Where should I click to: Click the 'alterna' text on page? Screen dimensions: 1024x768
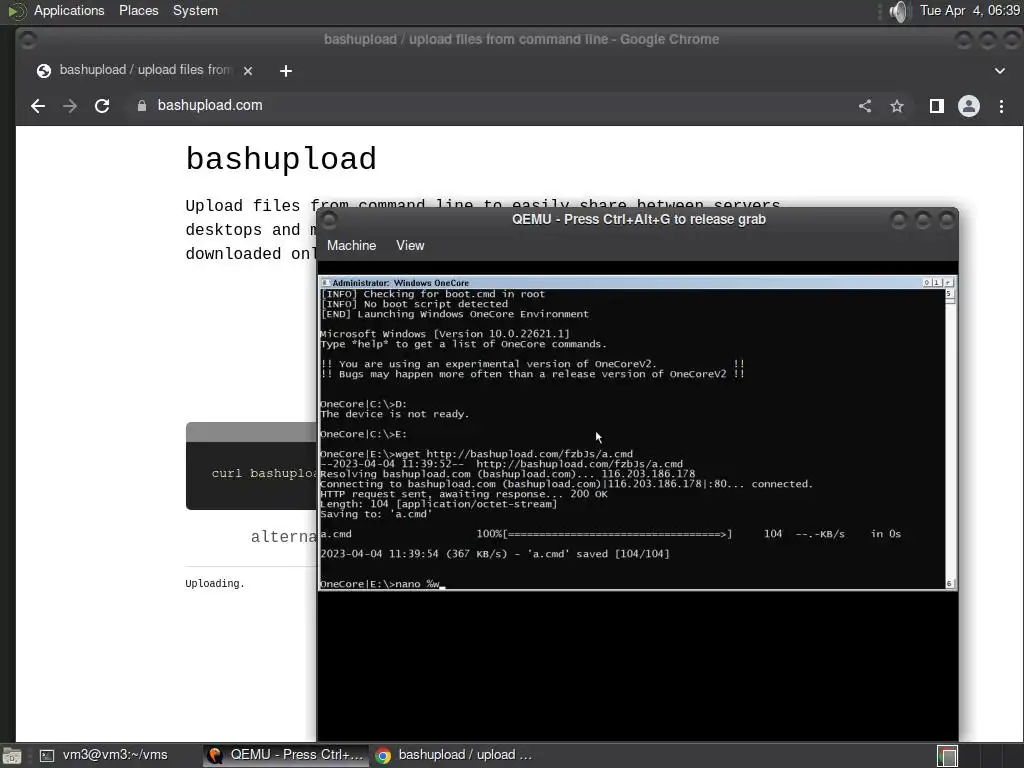point(283,537)
